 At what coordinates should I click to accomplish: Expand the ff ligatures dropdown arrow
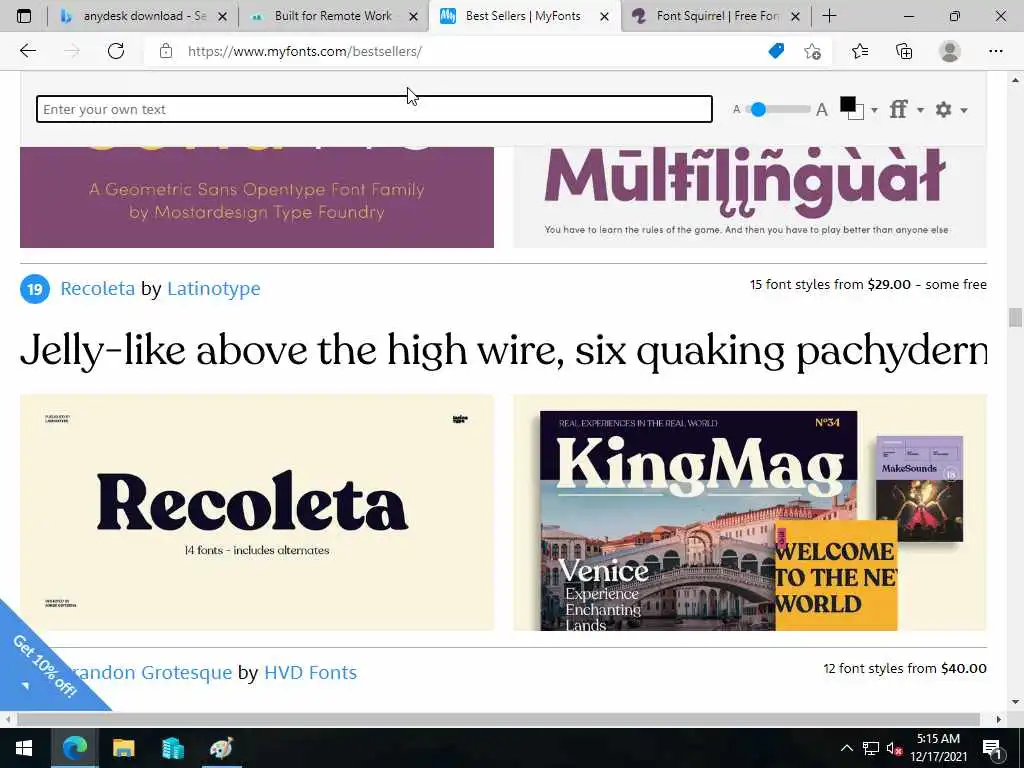(920, 110)
